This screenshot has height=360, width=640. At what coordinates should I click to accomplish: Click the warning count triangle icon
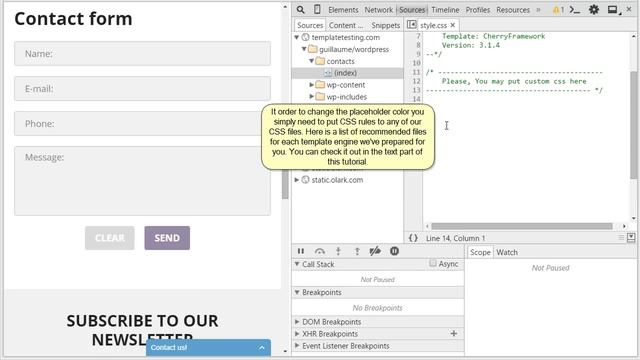pyautogui.click(x=556, y=10)
